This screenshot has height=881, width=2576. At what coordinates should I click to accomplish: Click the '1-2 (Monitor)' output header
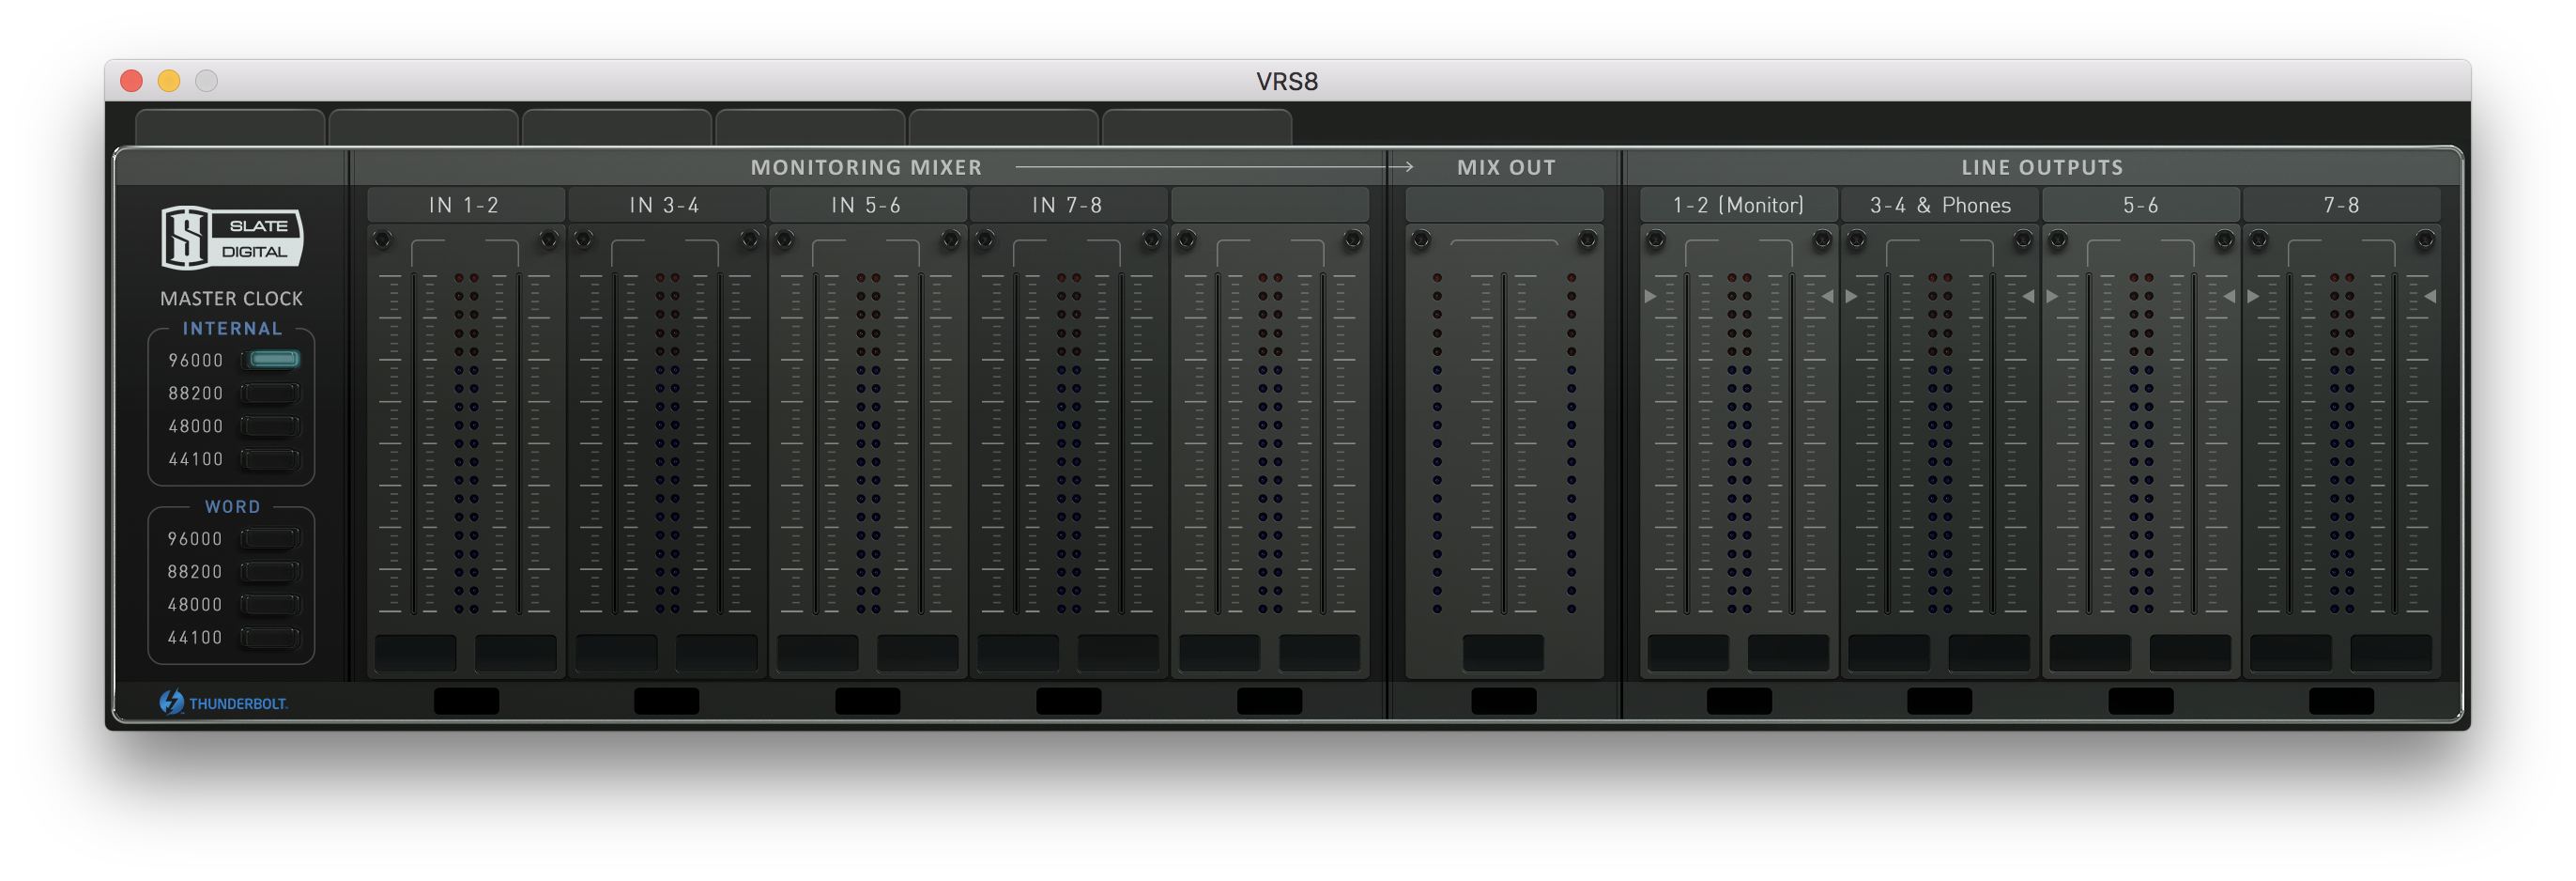[1739, 205]
